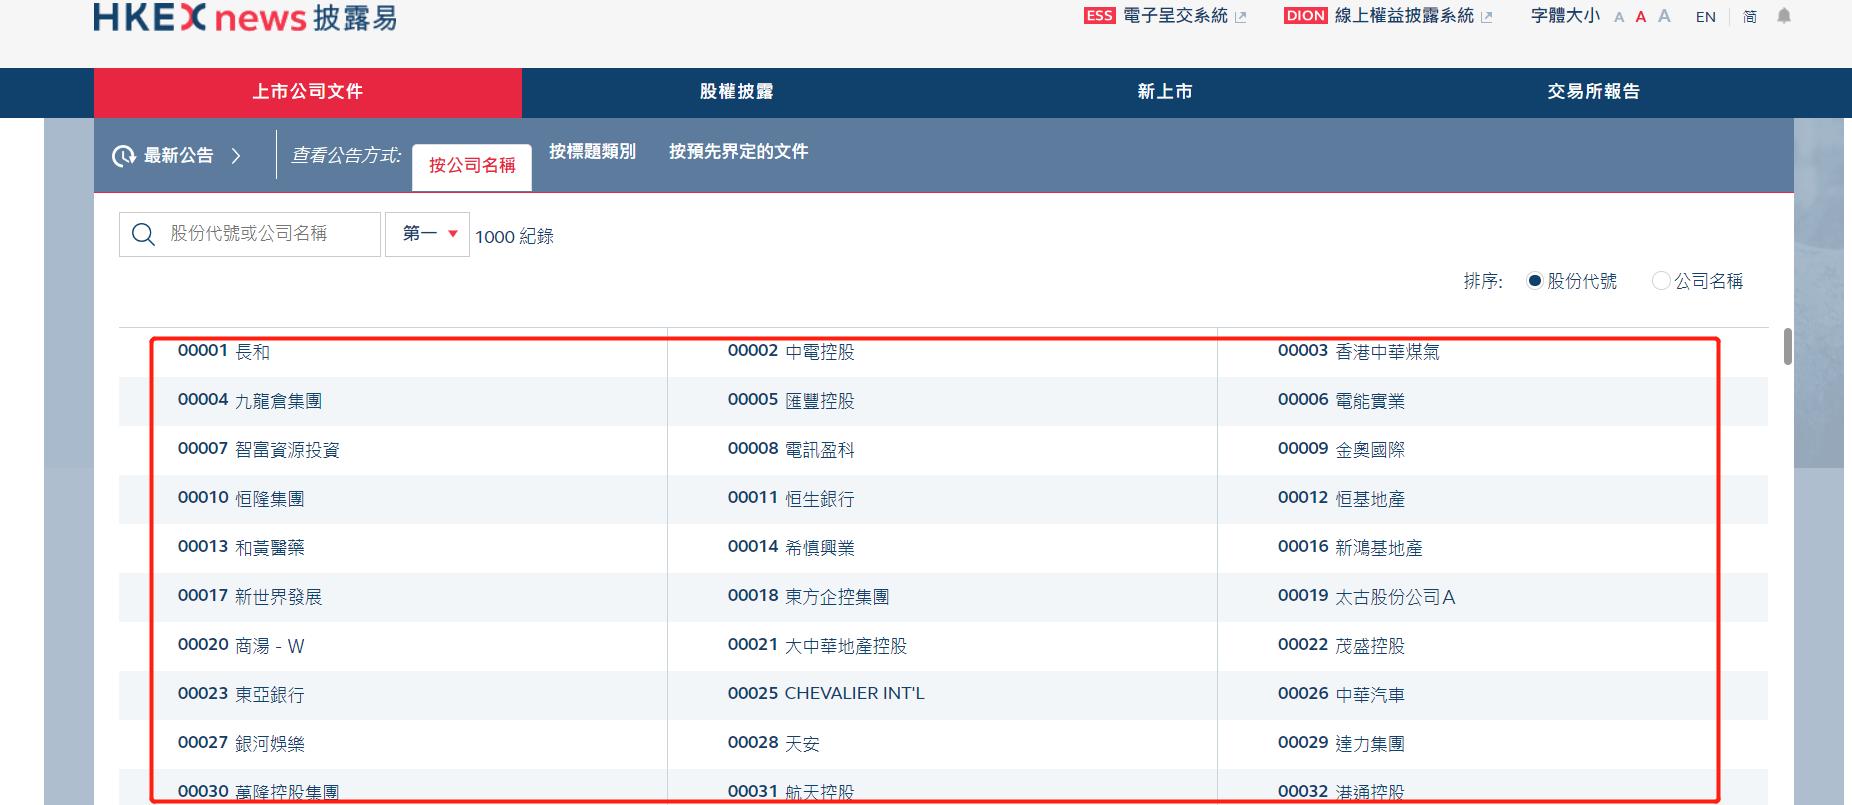
Task: Click the notification bell icon
Action: [x=1784, y=16]
